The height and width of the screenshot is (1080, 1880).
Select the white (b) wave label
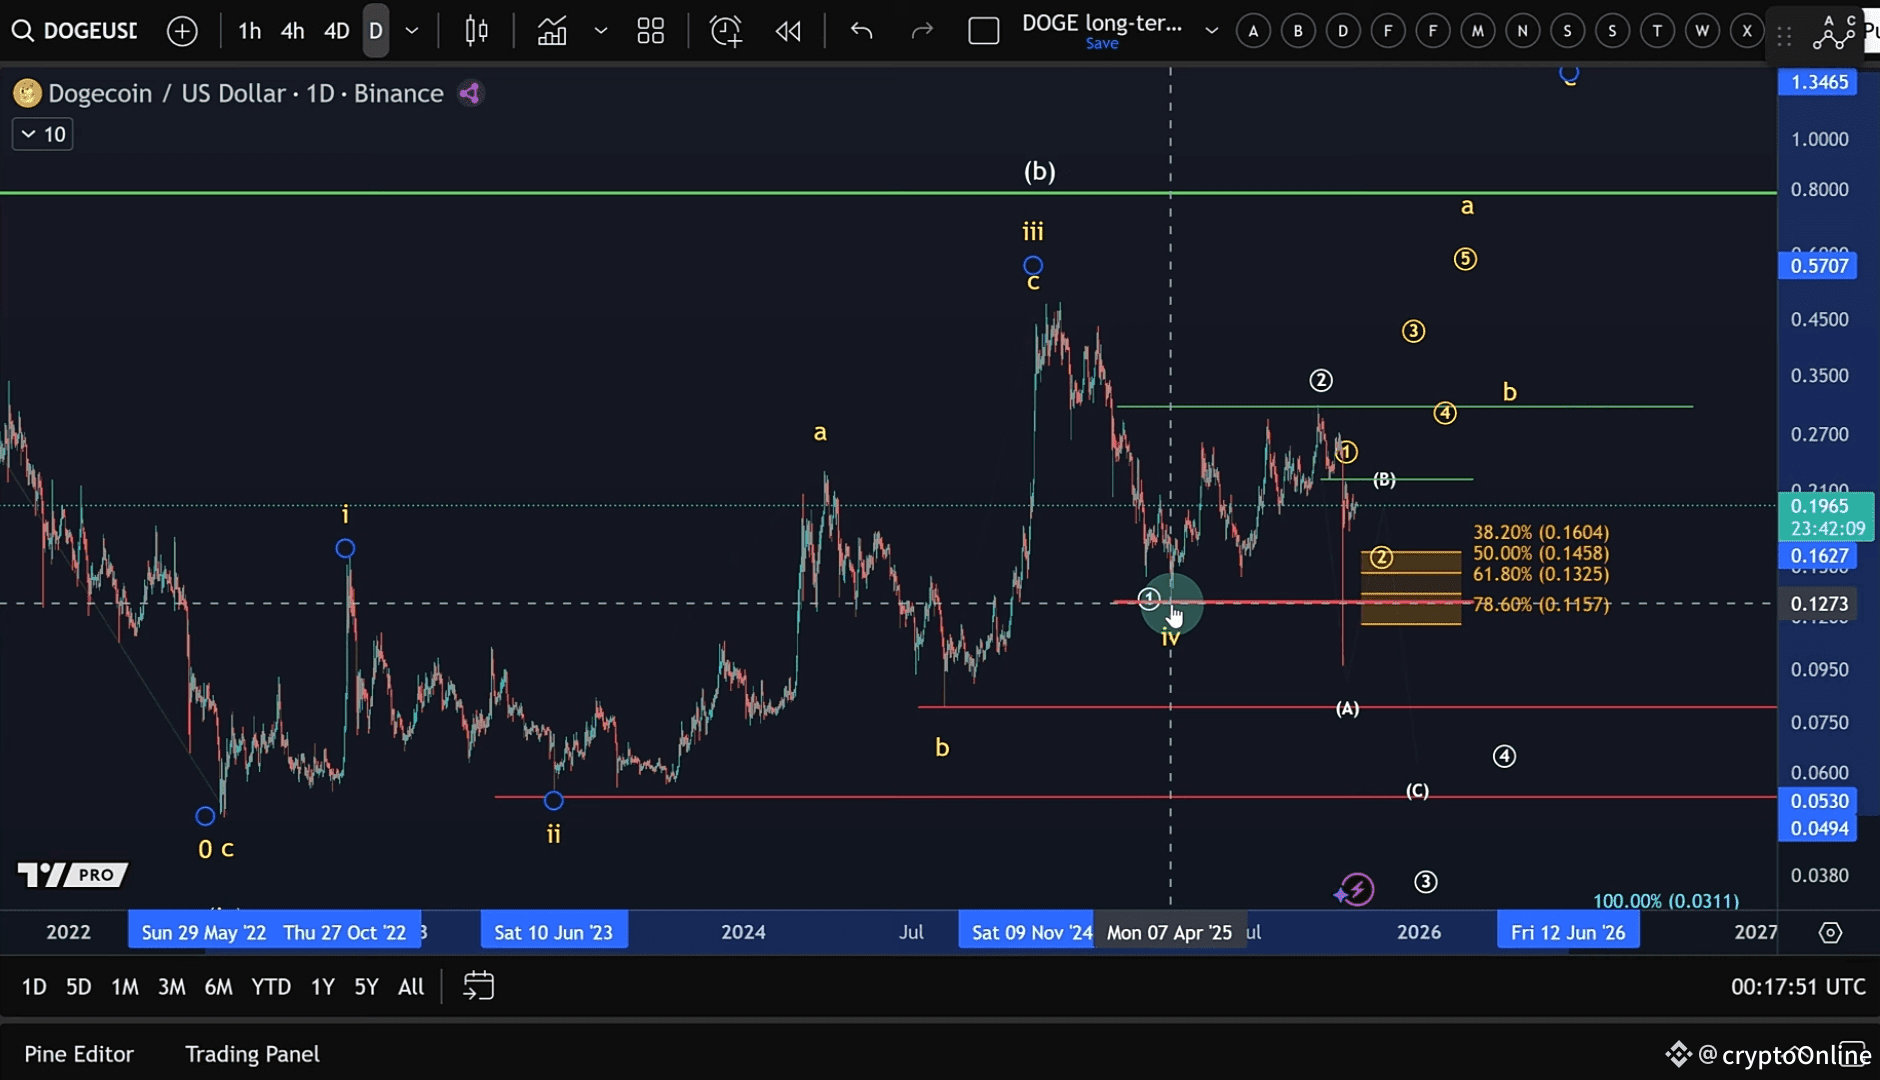pyautogui.click(x=1040, y=172)
